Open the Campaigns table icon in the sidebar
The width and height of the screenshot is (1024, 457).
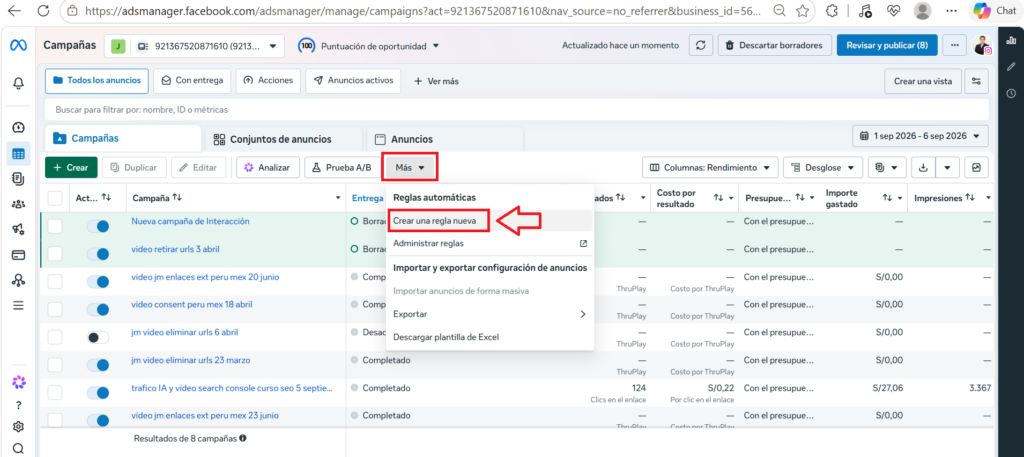[18, 155]
